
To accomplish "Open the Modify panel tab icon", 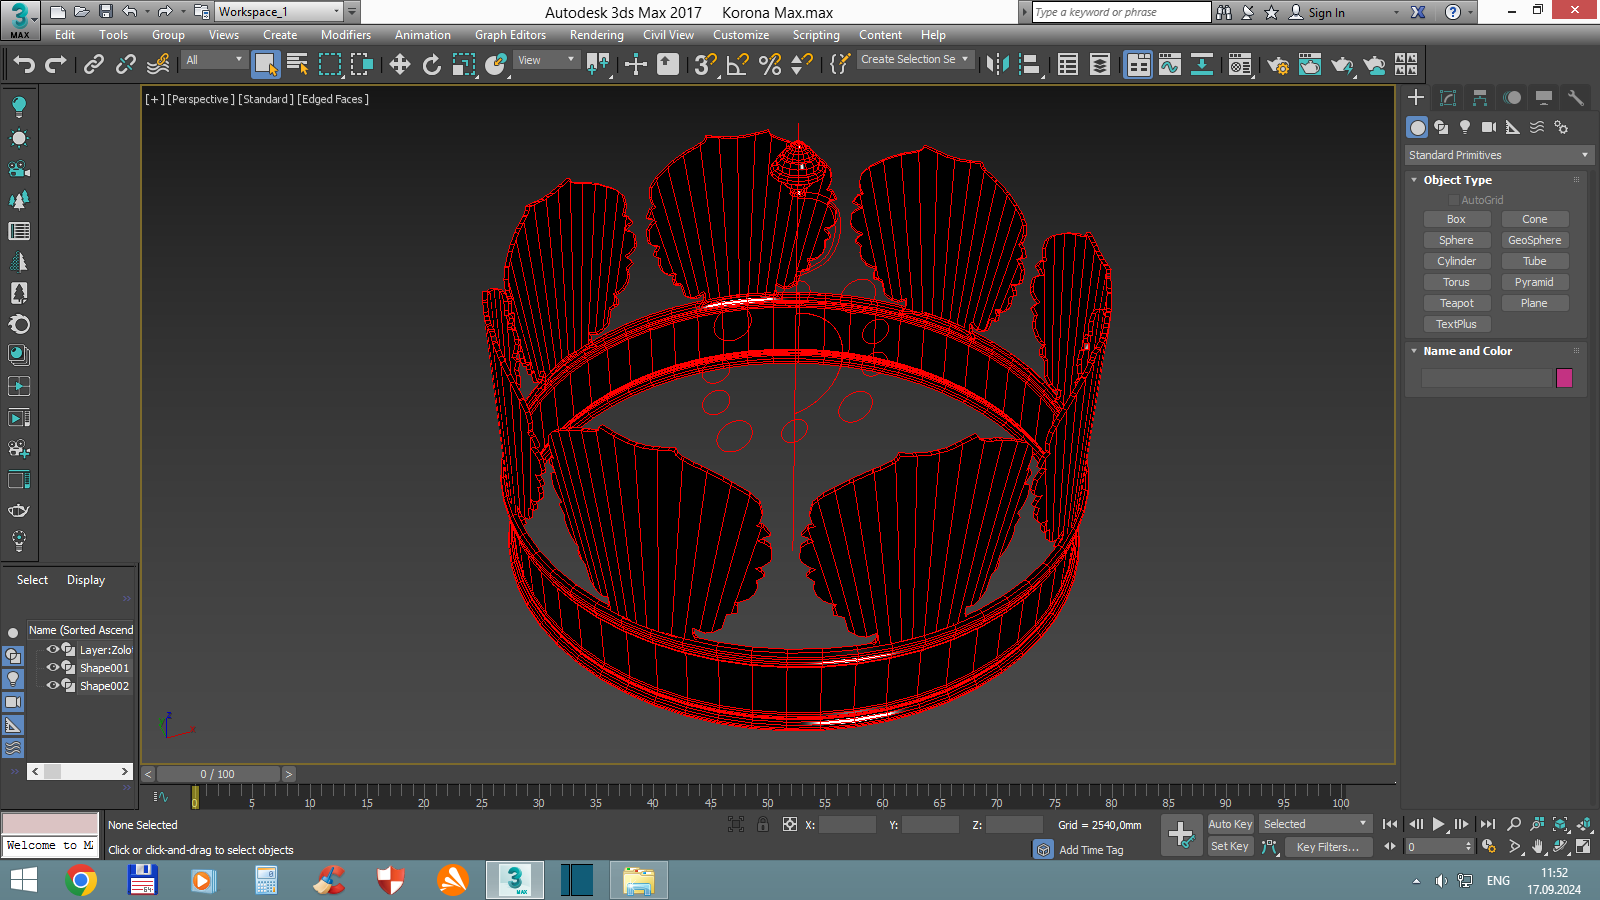I will point(1447,97).
